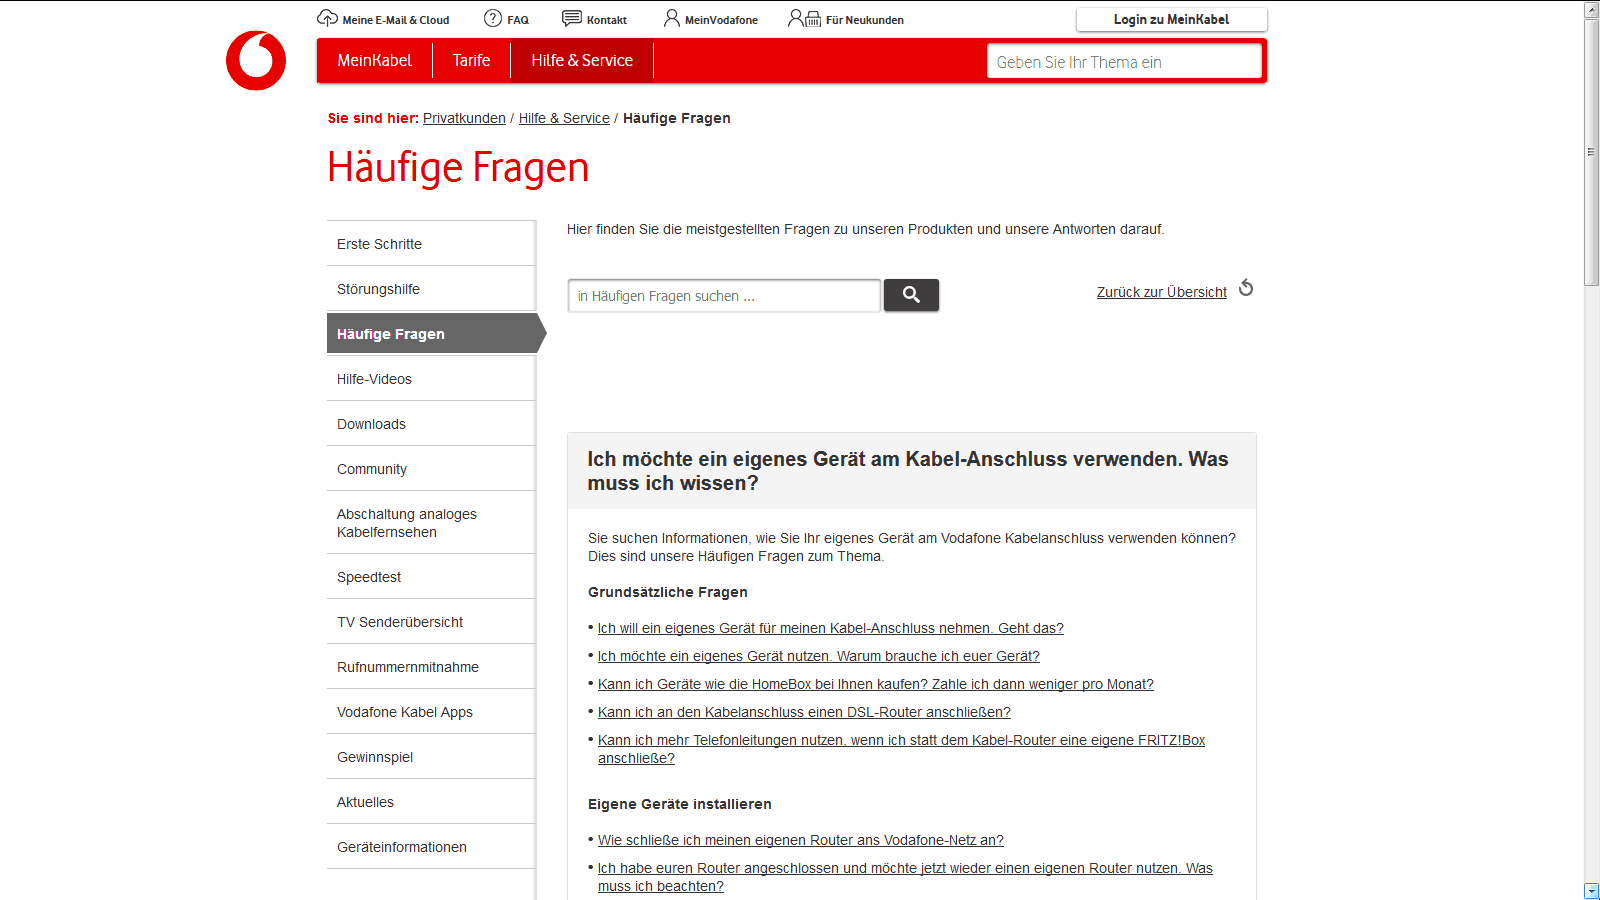The width and height of the screenshot is (1600, 900).
Task: Open 'Wie schließe ich meinen eigenen Router' question
Action: tap(800, 840)
